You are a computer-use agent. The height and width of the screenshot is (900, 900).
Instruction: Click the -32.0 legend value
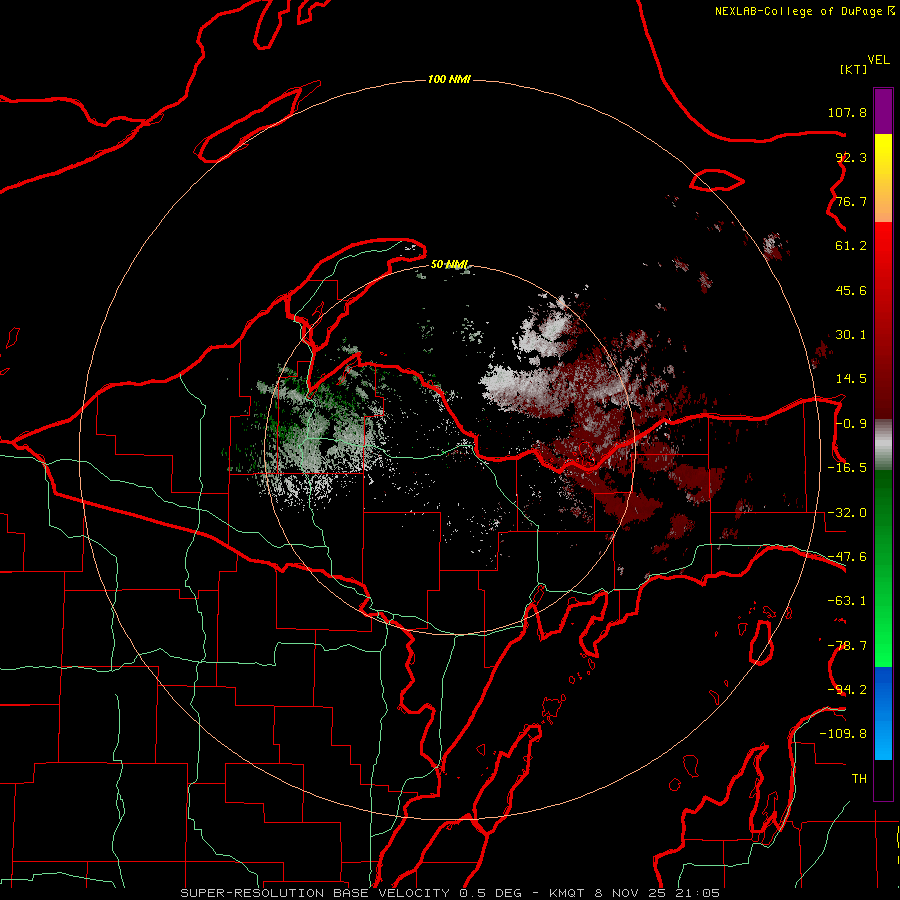tap(847, 513)
